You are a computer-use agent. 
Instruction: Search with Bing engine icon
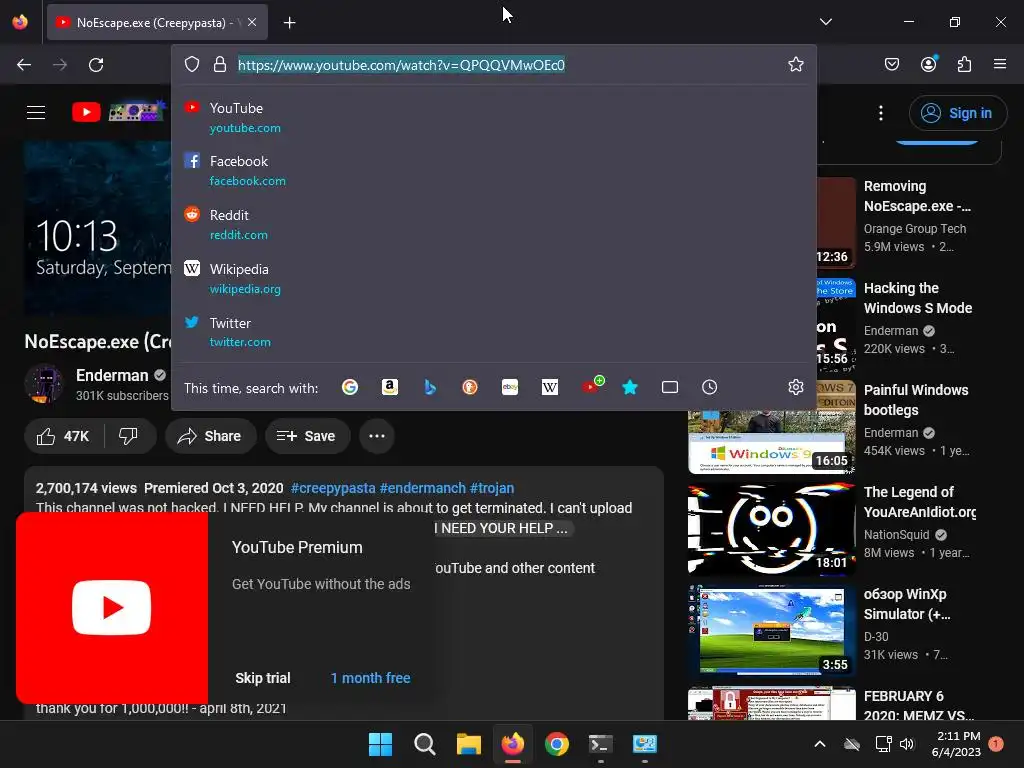pyautogui.click(x=430, y=387)
